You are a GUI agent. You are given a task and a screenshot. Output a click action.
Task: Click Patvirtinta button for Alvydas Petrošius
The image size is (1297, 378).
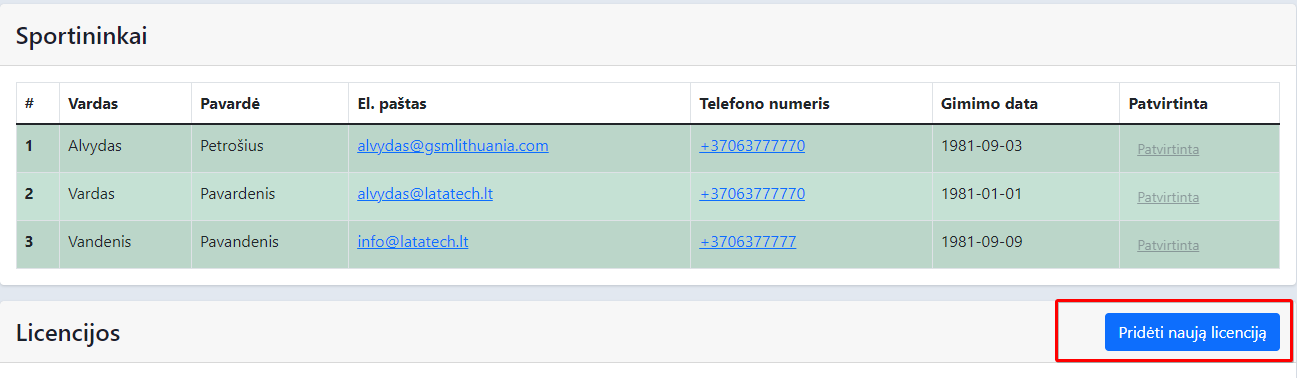pyautogui.click(x=1168, y=150)
